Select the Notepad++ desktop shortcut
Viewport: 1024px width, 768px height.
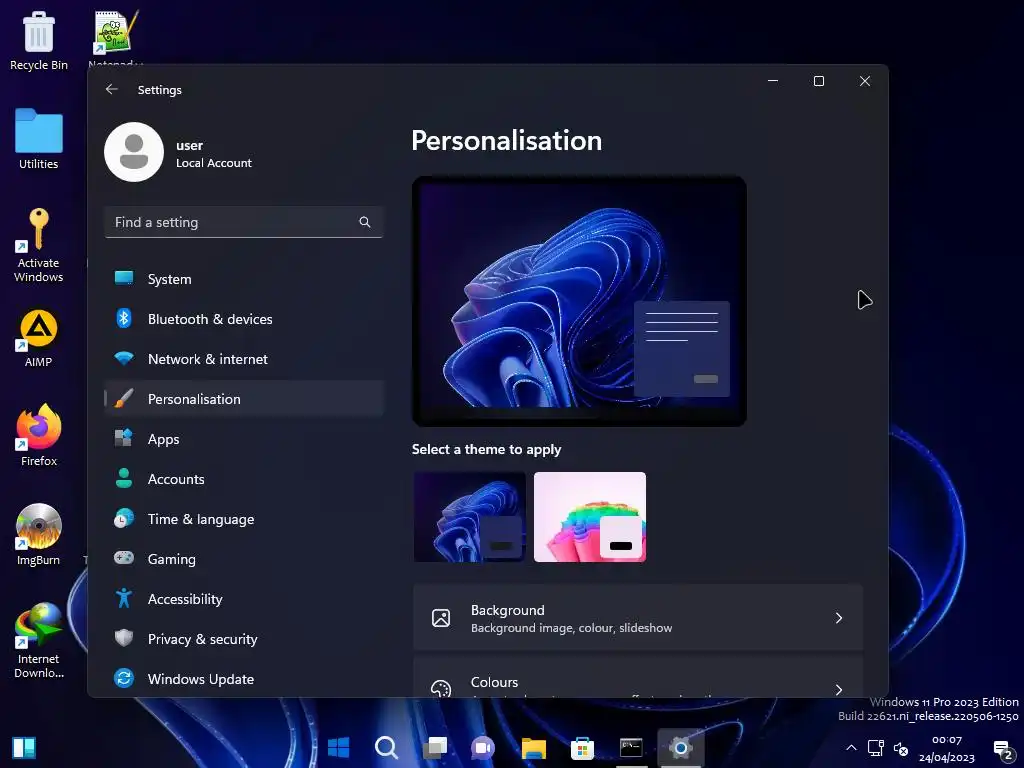116,37
